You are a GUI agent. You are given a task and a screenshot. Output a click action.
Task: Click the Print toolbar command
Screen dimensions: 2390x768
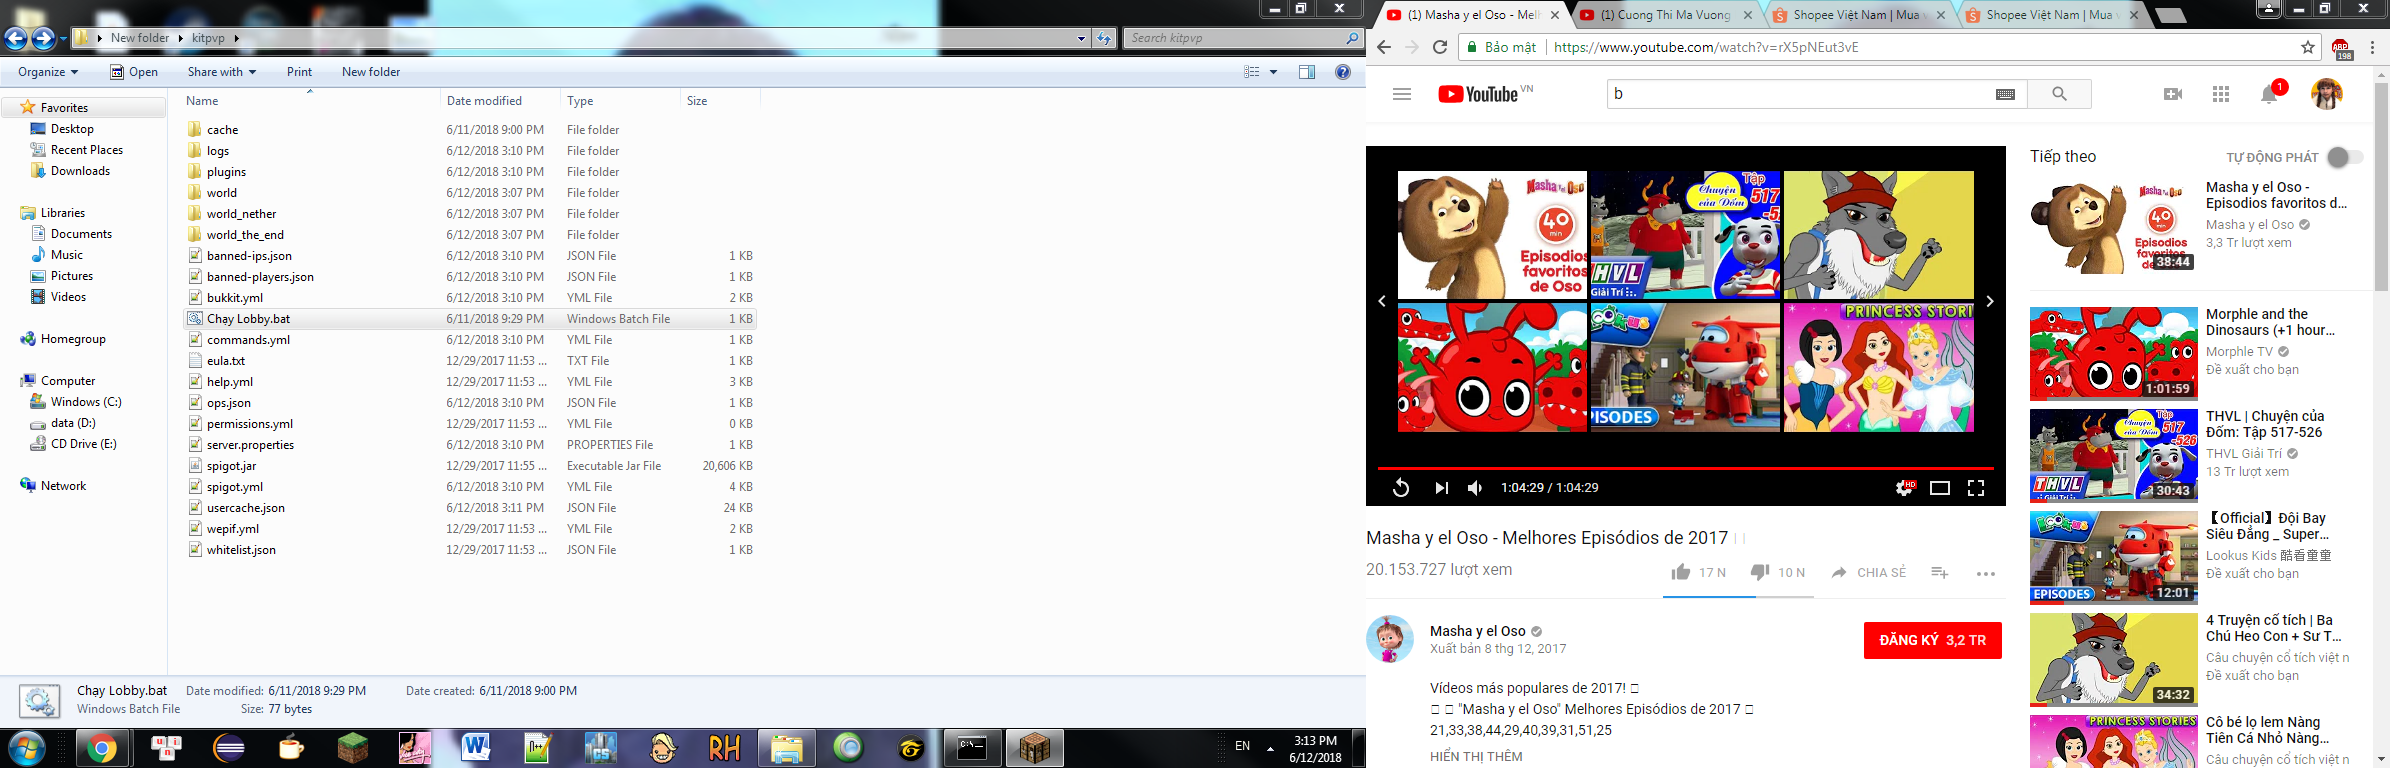[299, 72]
